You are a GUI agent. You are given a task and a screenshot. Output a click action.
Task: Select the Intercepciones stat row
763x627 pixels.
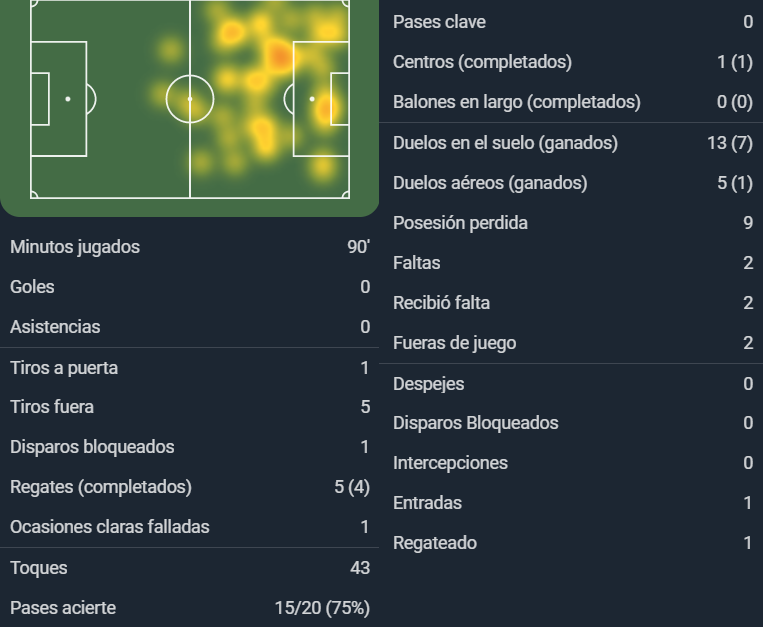point(571,463)
